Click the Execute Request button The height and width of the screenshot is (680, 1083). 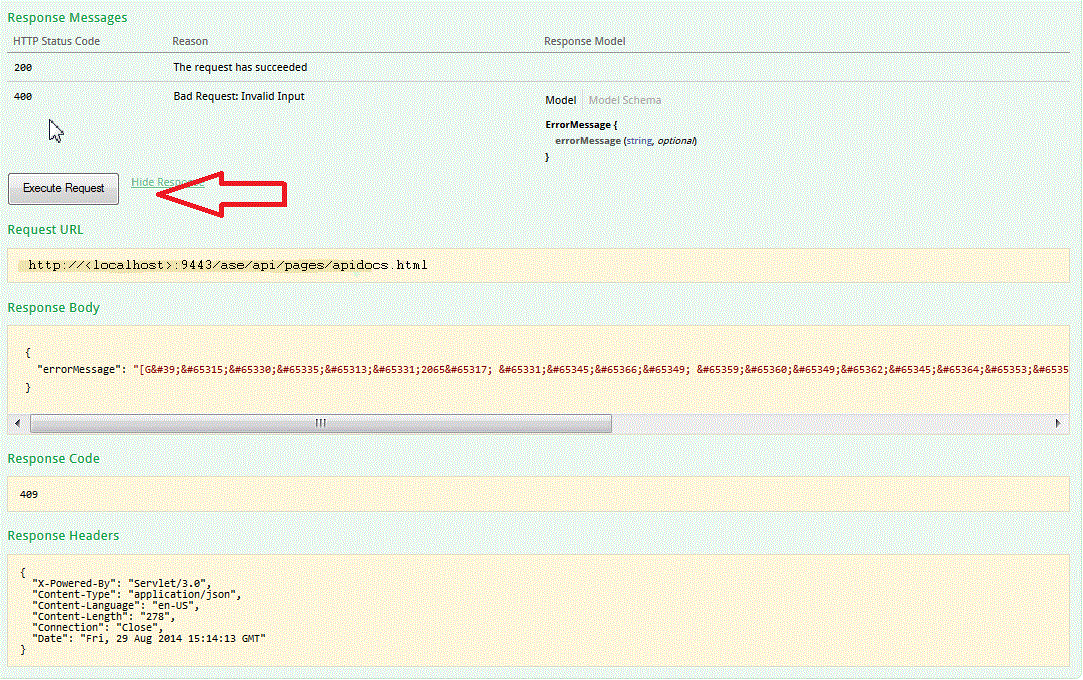pyautogui.click(x=63, y=188)
